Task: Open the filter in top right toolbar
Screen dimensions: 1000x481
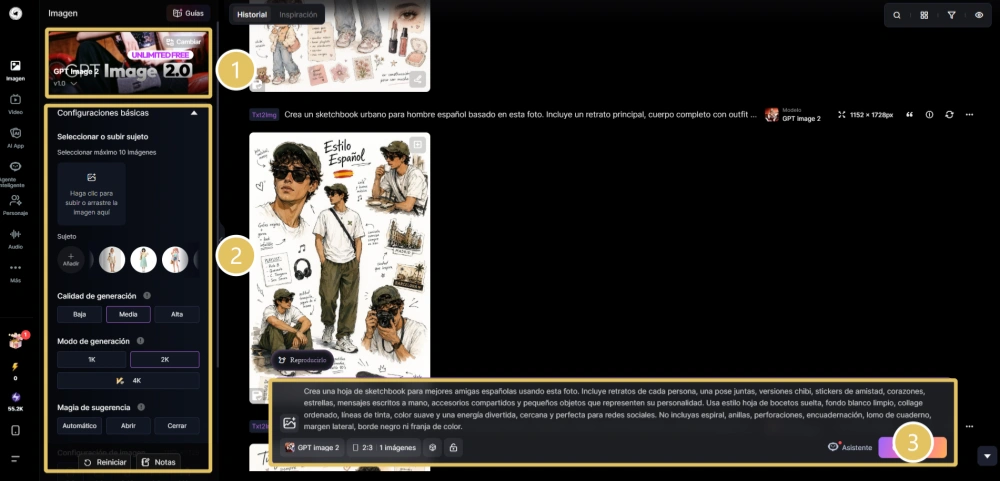Action: [x=952, y=15]
